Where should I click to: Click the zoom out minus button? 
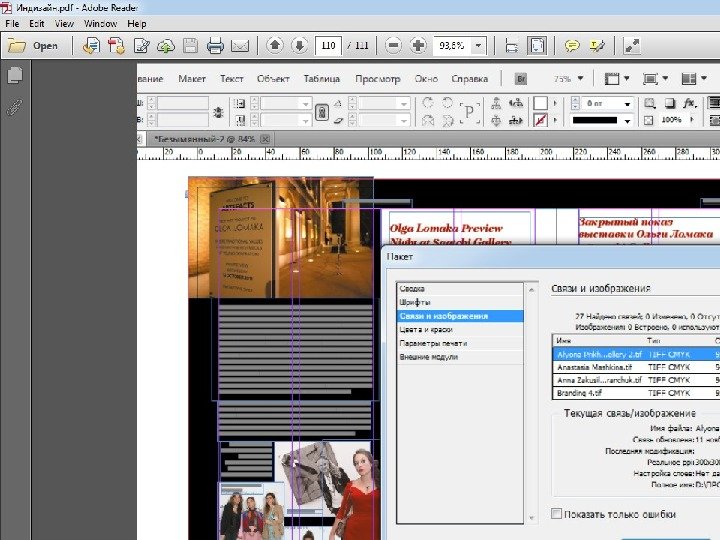[393, 46]
